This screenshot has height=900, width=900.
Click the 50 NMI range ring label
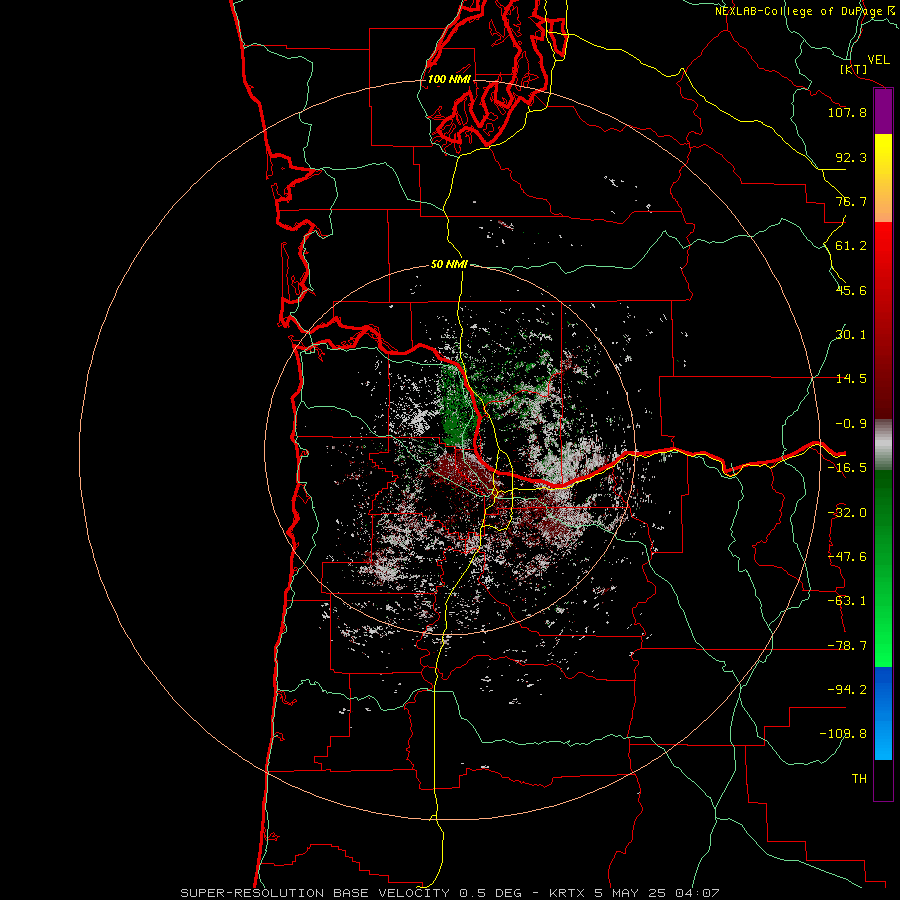(x=449, y=265)
